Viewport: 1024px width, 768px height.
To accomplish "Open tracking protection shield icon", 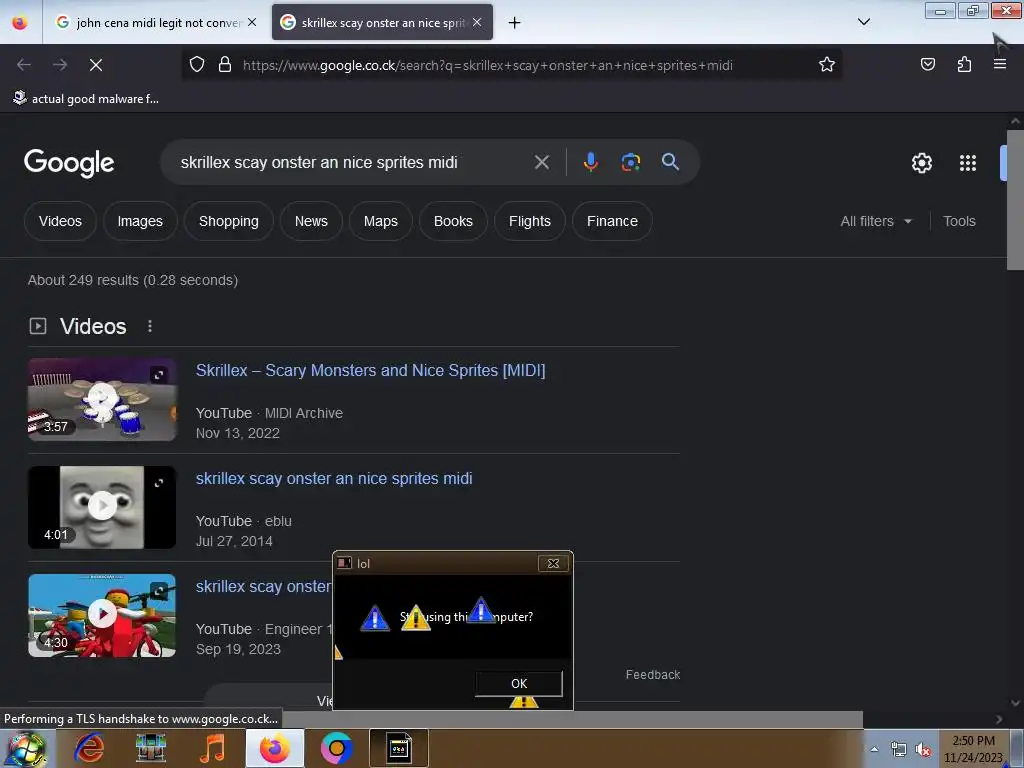I will tap(197, 64).
